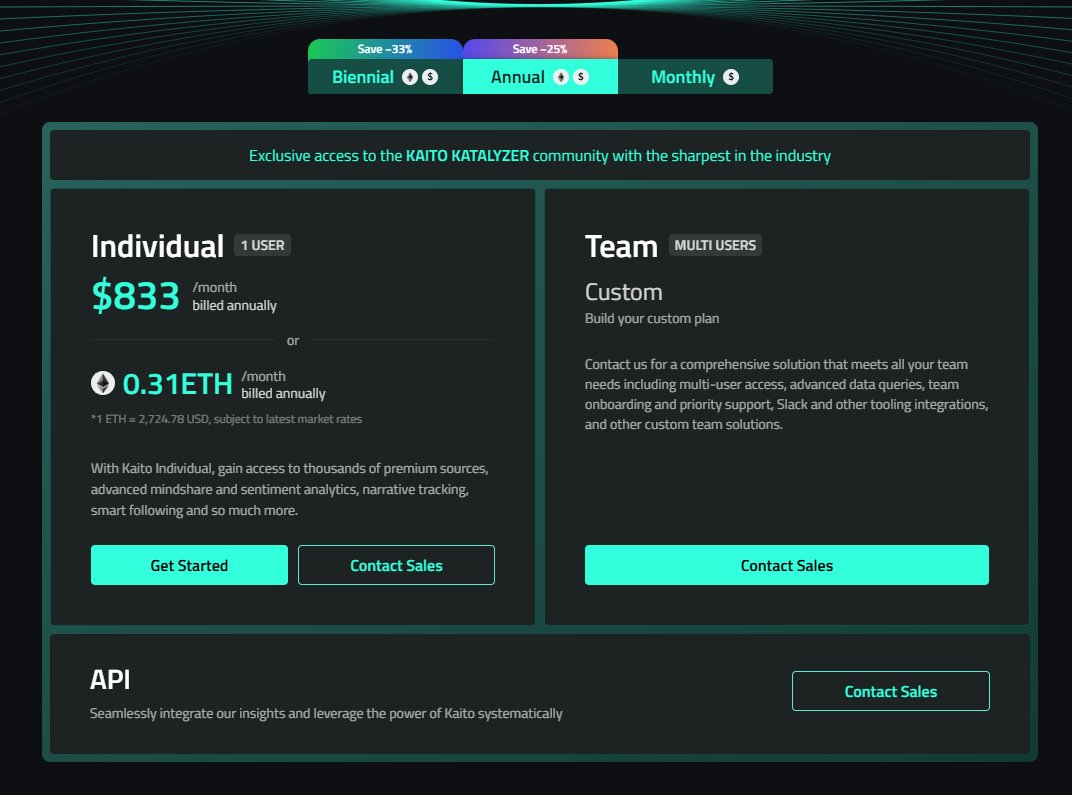Click the $833 price
The height and width of the screenshot is (795, 1072).
(x=135, y=295)
